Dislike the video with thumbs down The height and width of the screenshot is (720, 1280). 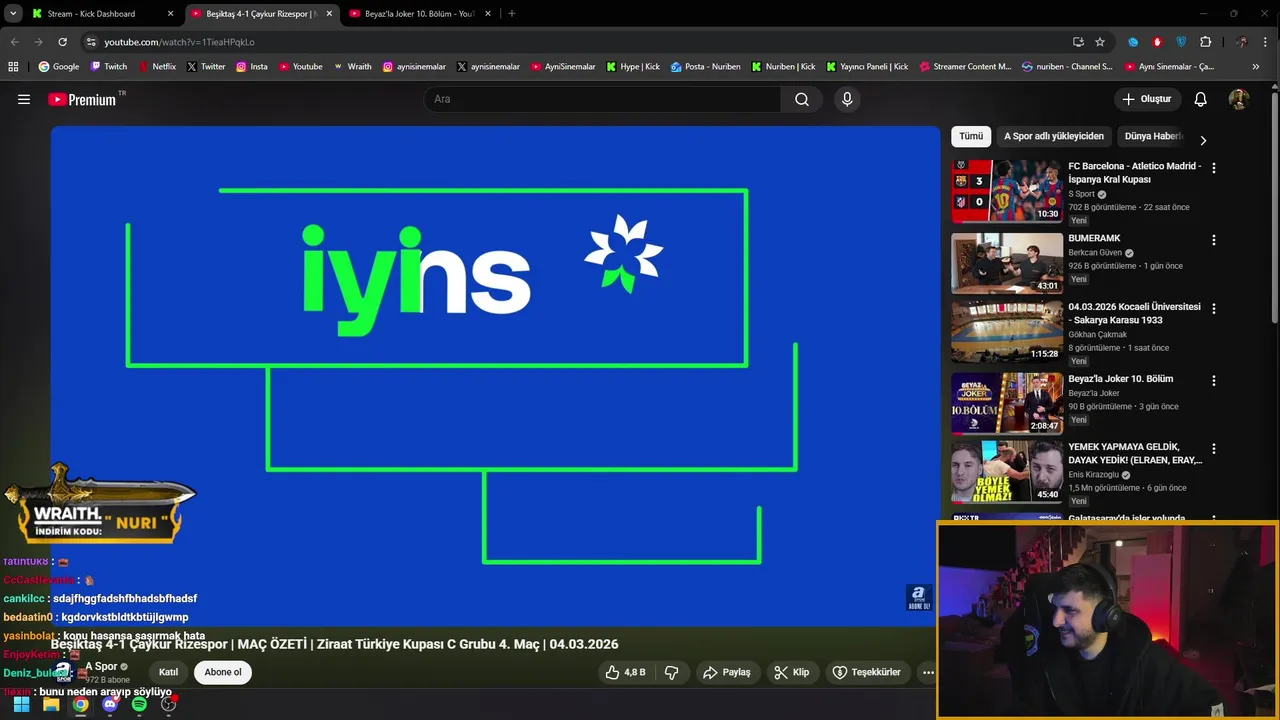pyautogui.click(x=671, y=672)
